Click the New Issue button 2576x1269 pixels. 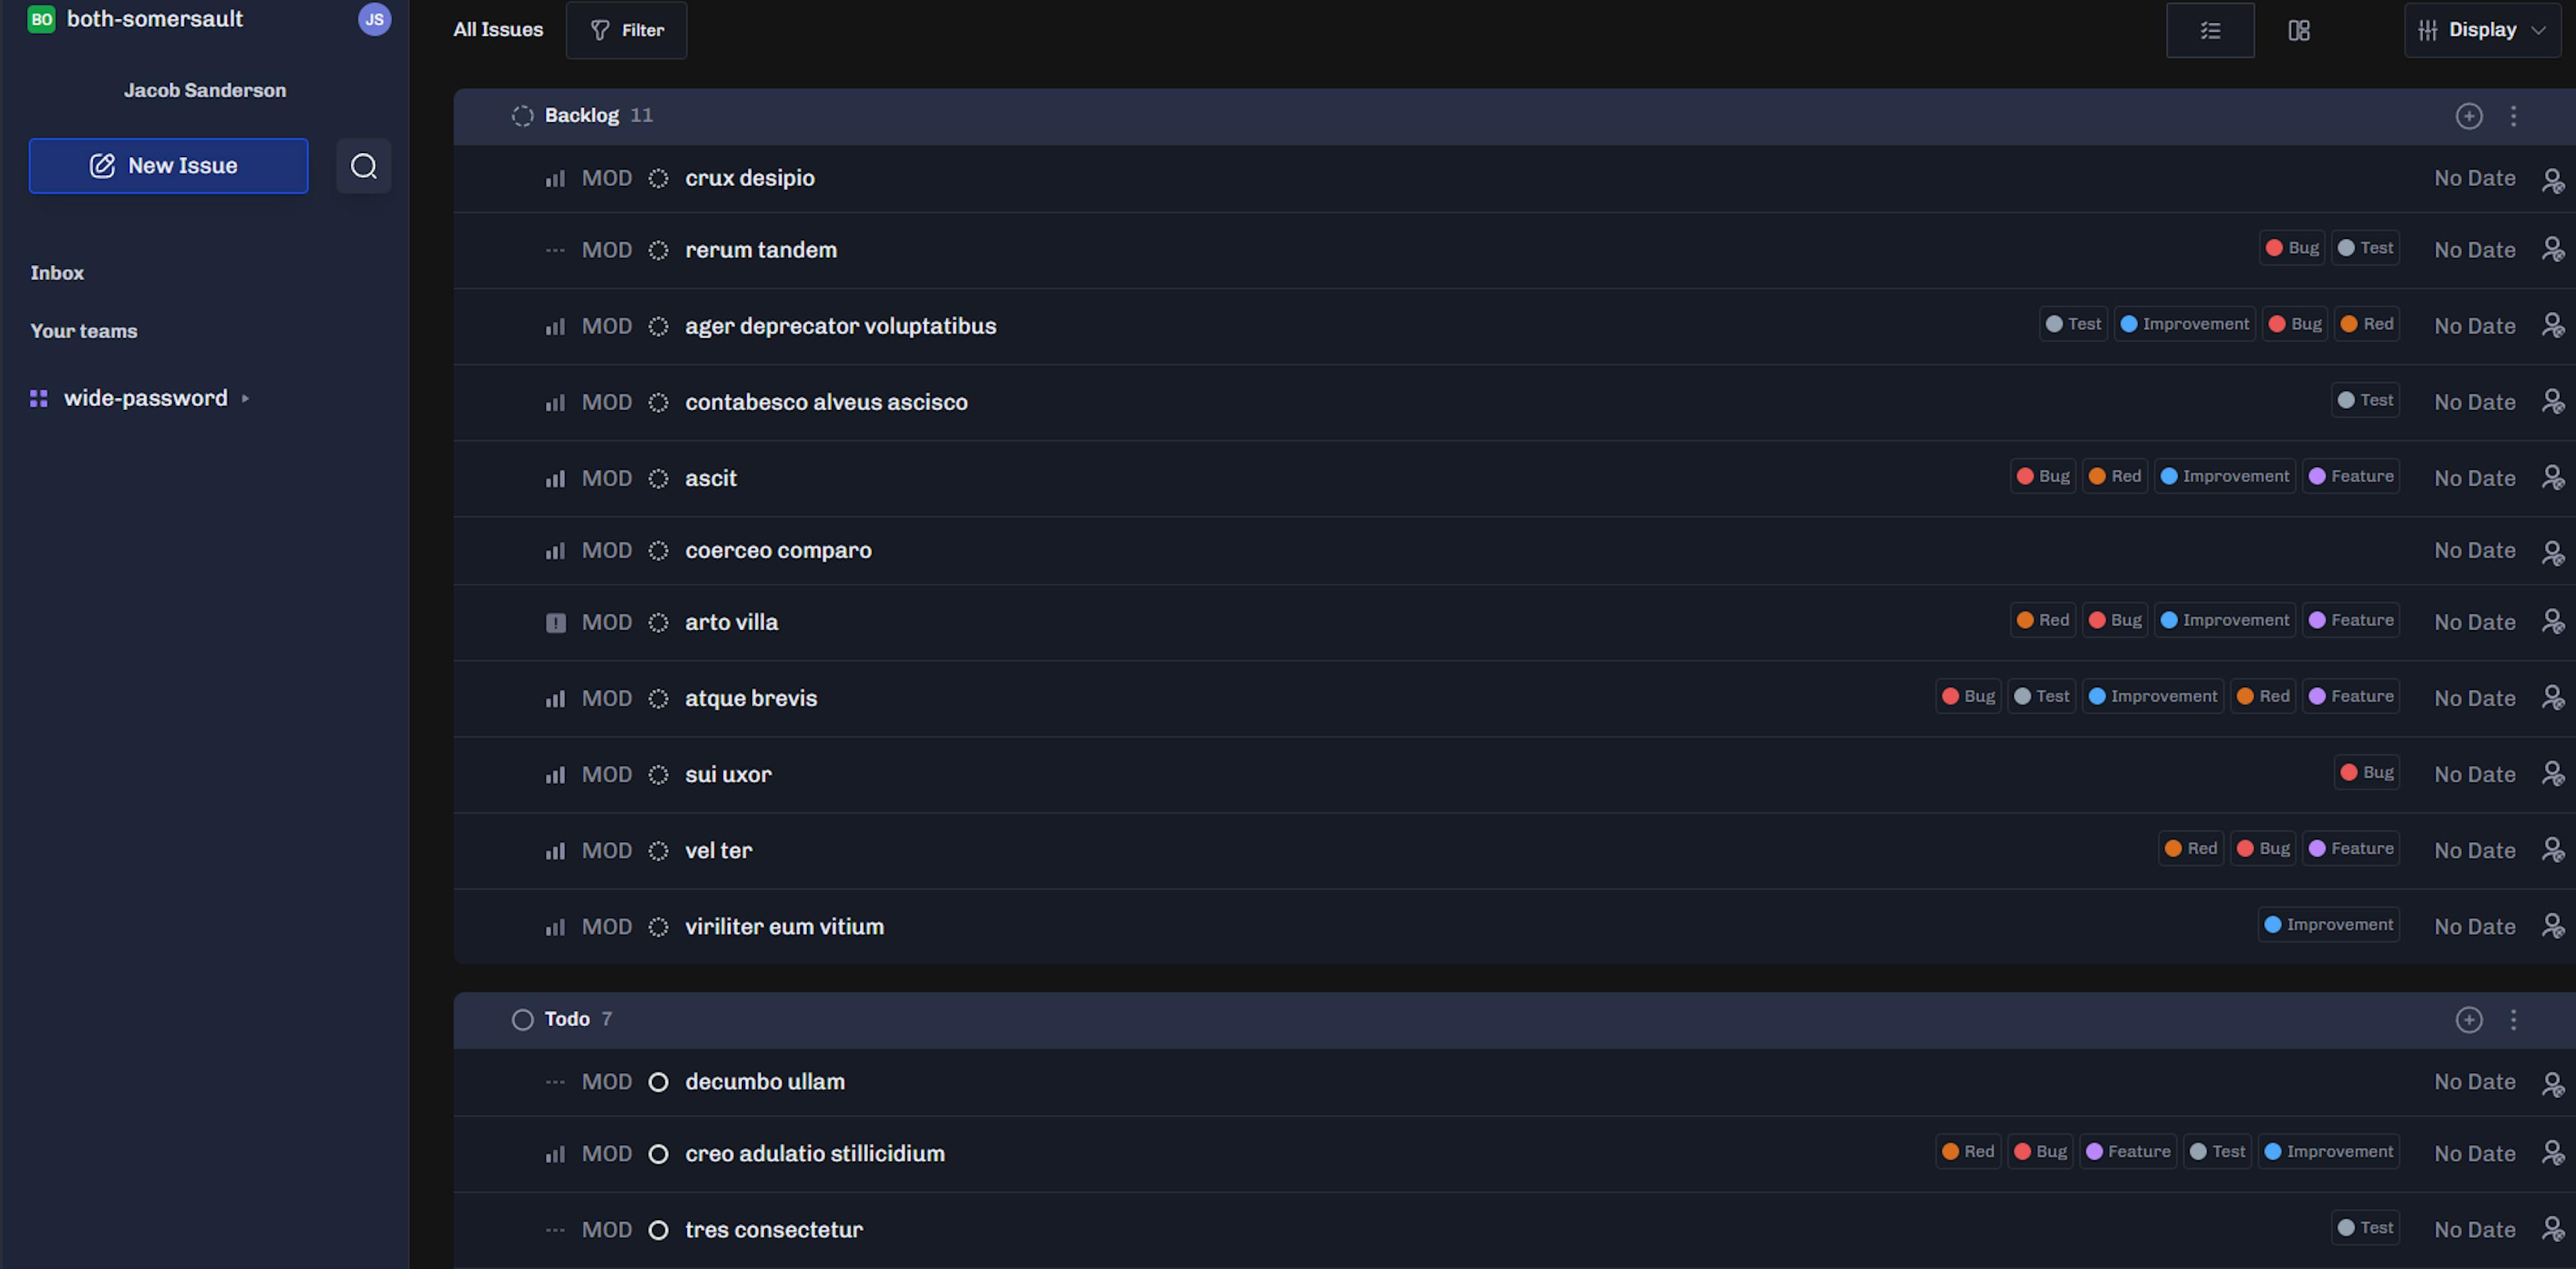coord(168,166)
